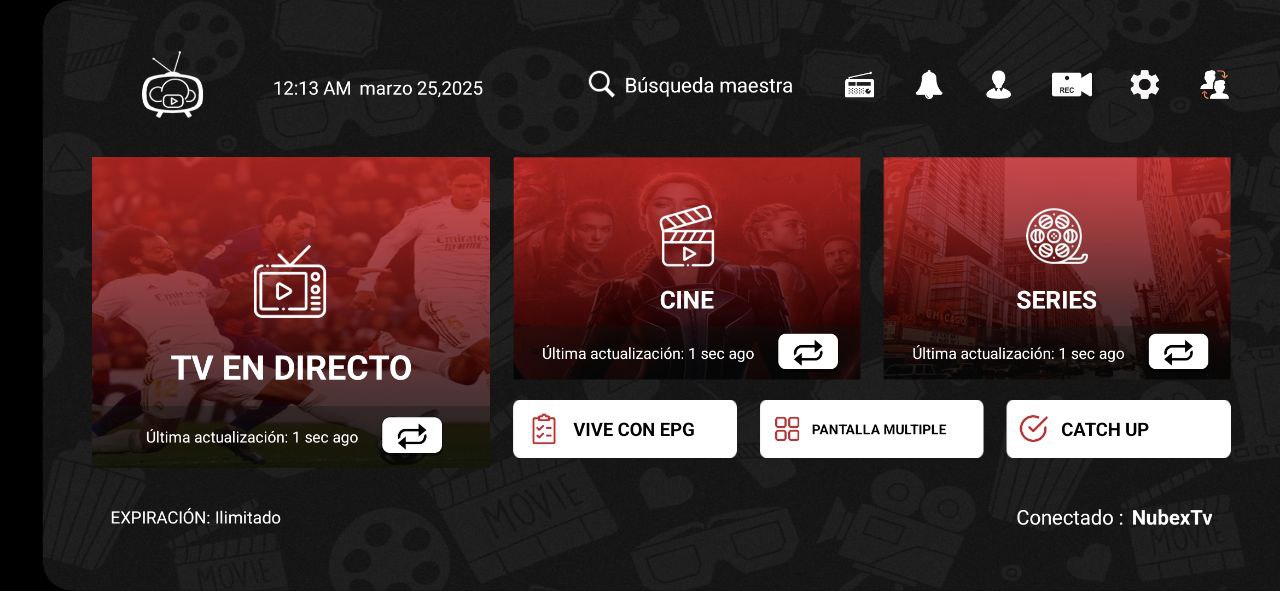Screen dimensions: 1280x591
Task: Refresh the CINE content list
Action: (808, 352)
